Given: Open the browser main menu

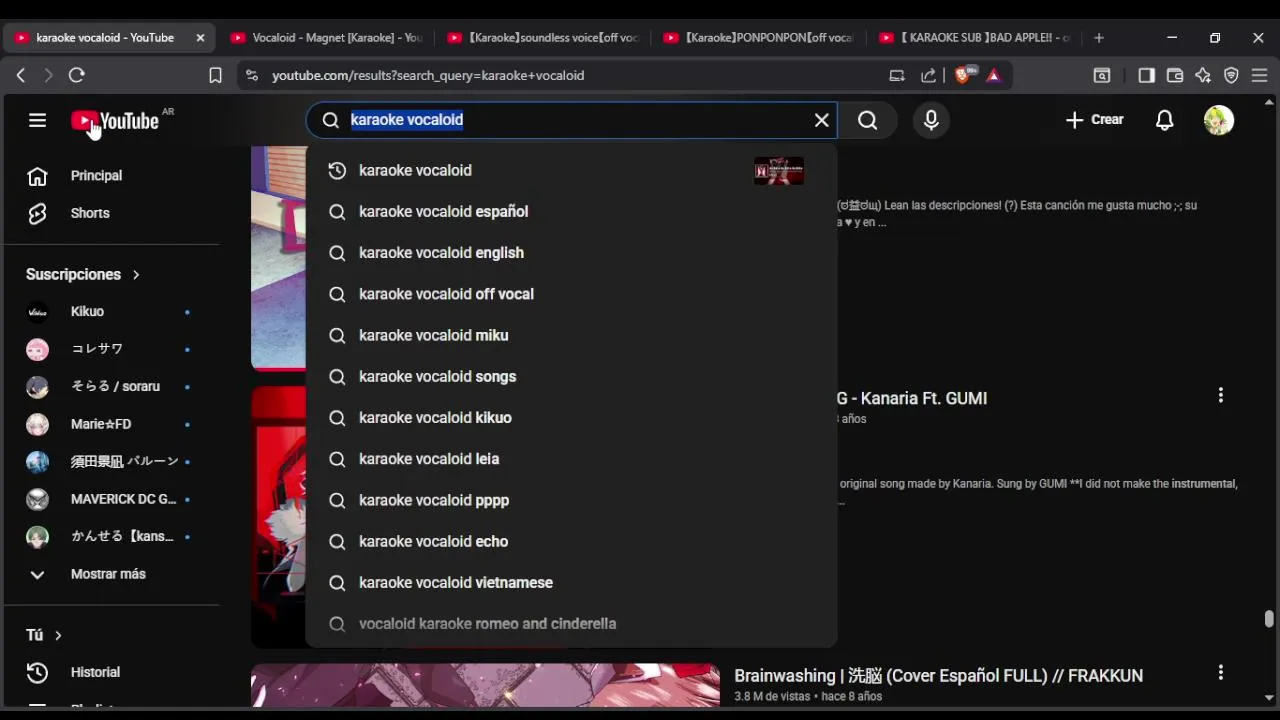Looking at the screenshot, I should [1260, 75].
